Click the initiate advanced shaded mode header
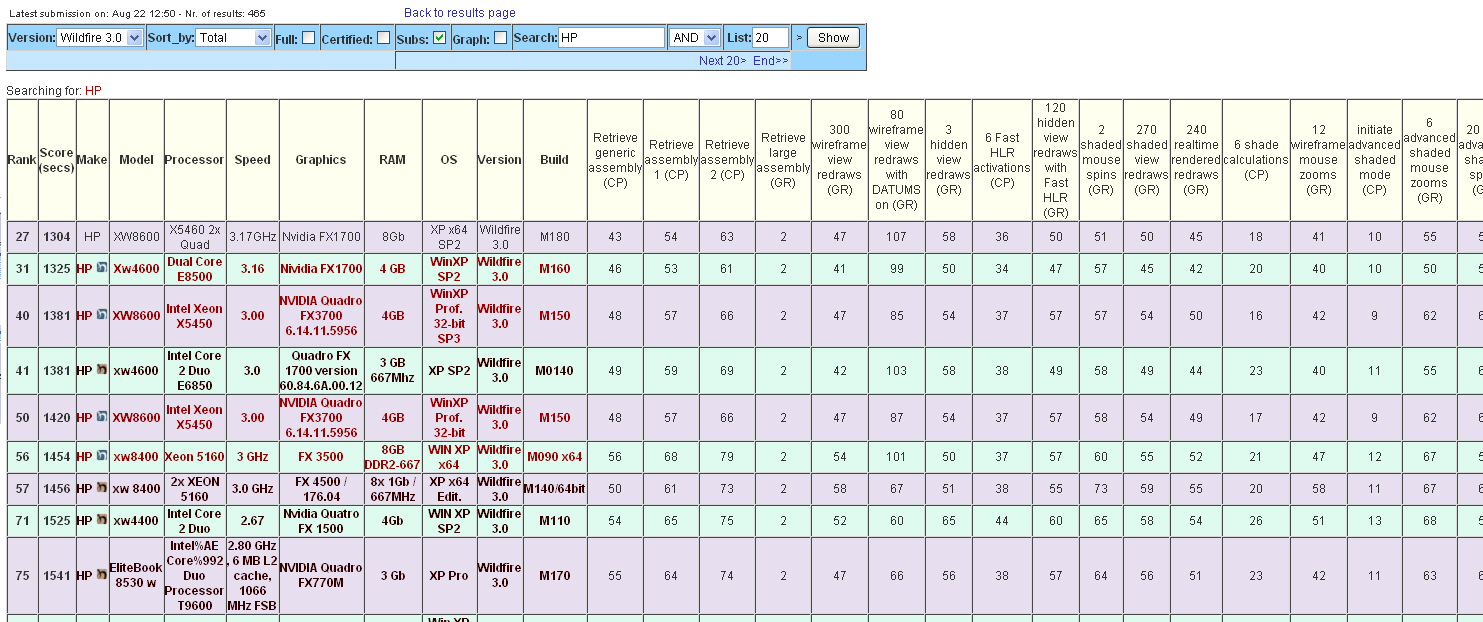The width and height of the screenshot is (1483, 622). coord(1375,160)
